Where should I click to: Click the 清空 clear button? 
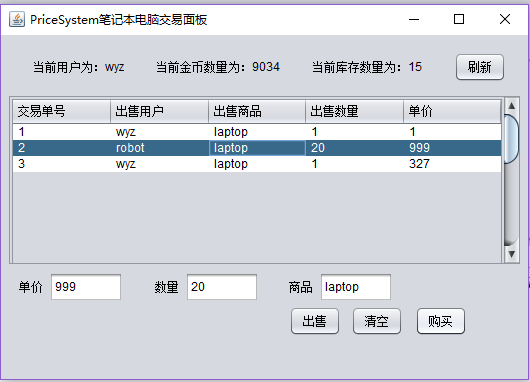coord(377,321)
